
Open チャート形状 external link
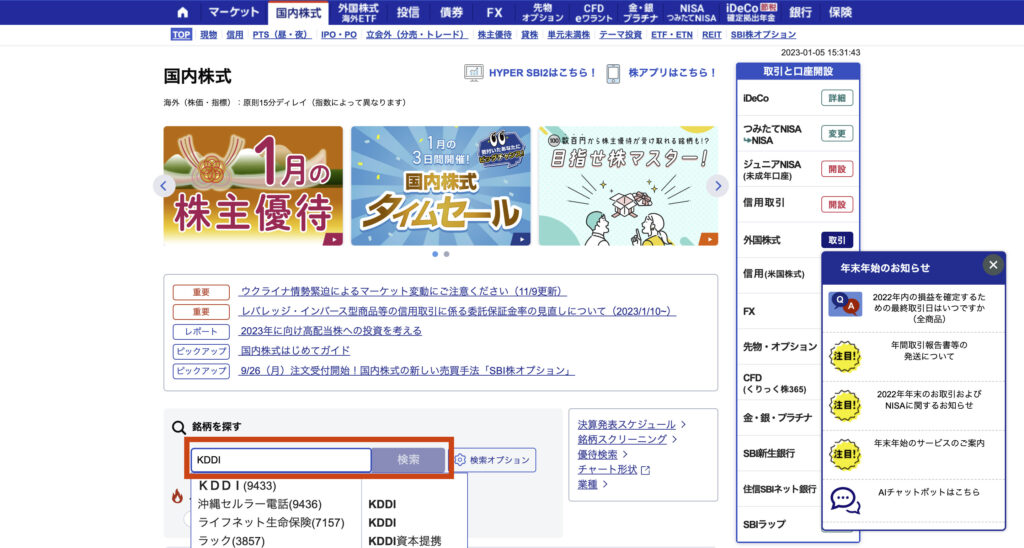click(x=614, y=470)
